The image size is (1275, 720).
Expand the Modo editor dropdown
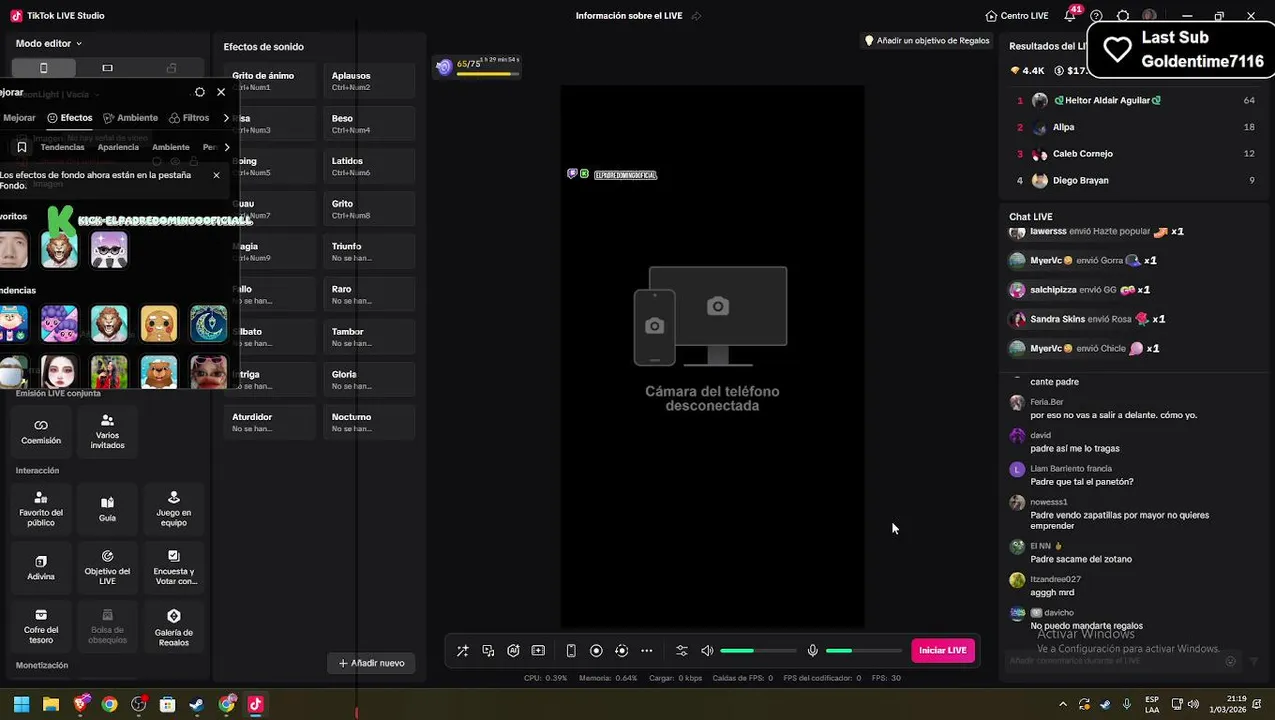pyautogui.click(x=49, y=43)
